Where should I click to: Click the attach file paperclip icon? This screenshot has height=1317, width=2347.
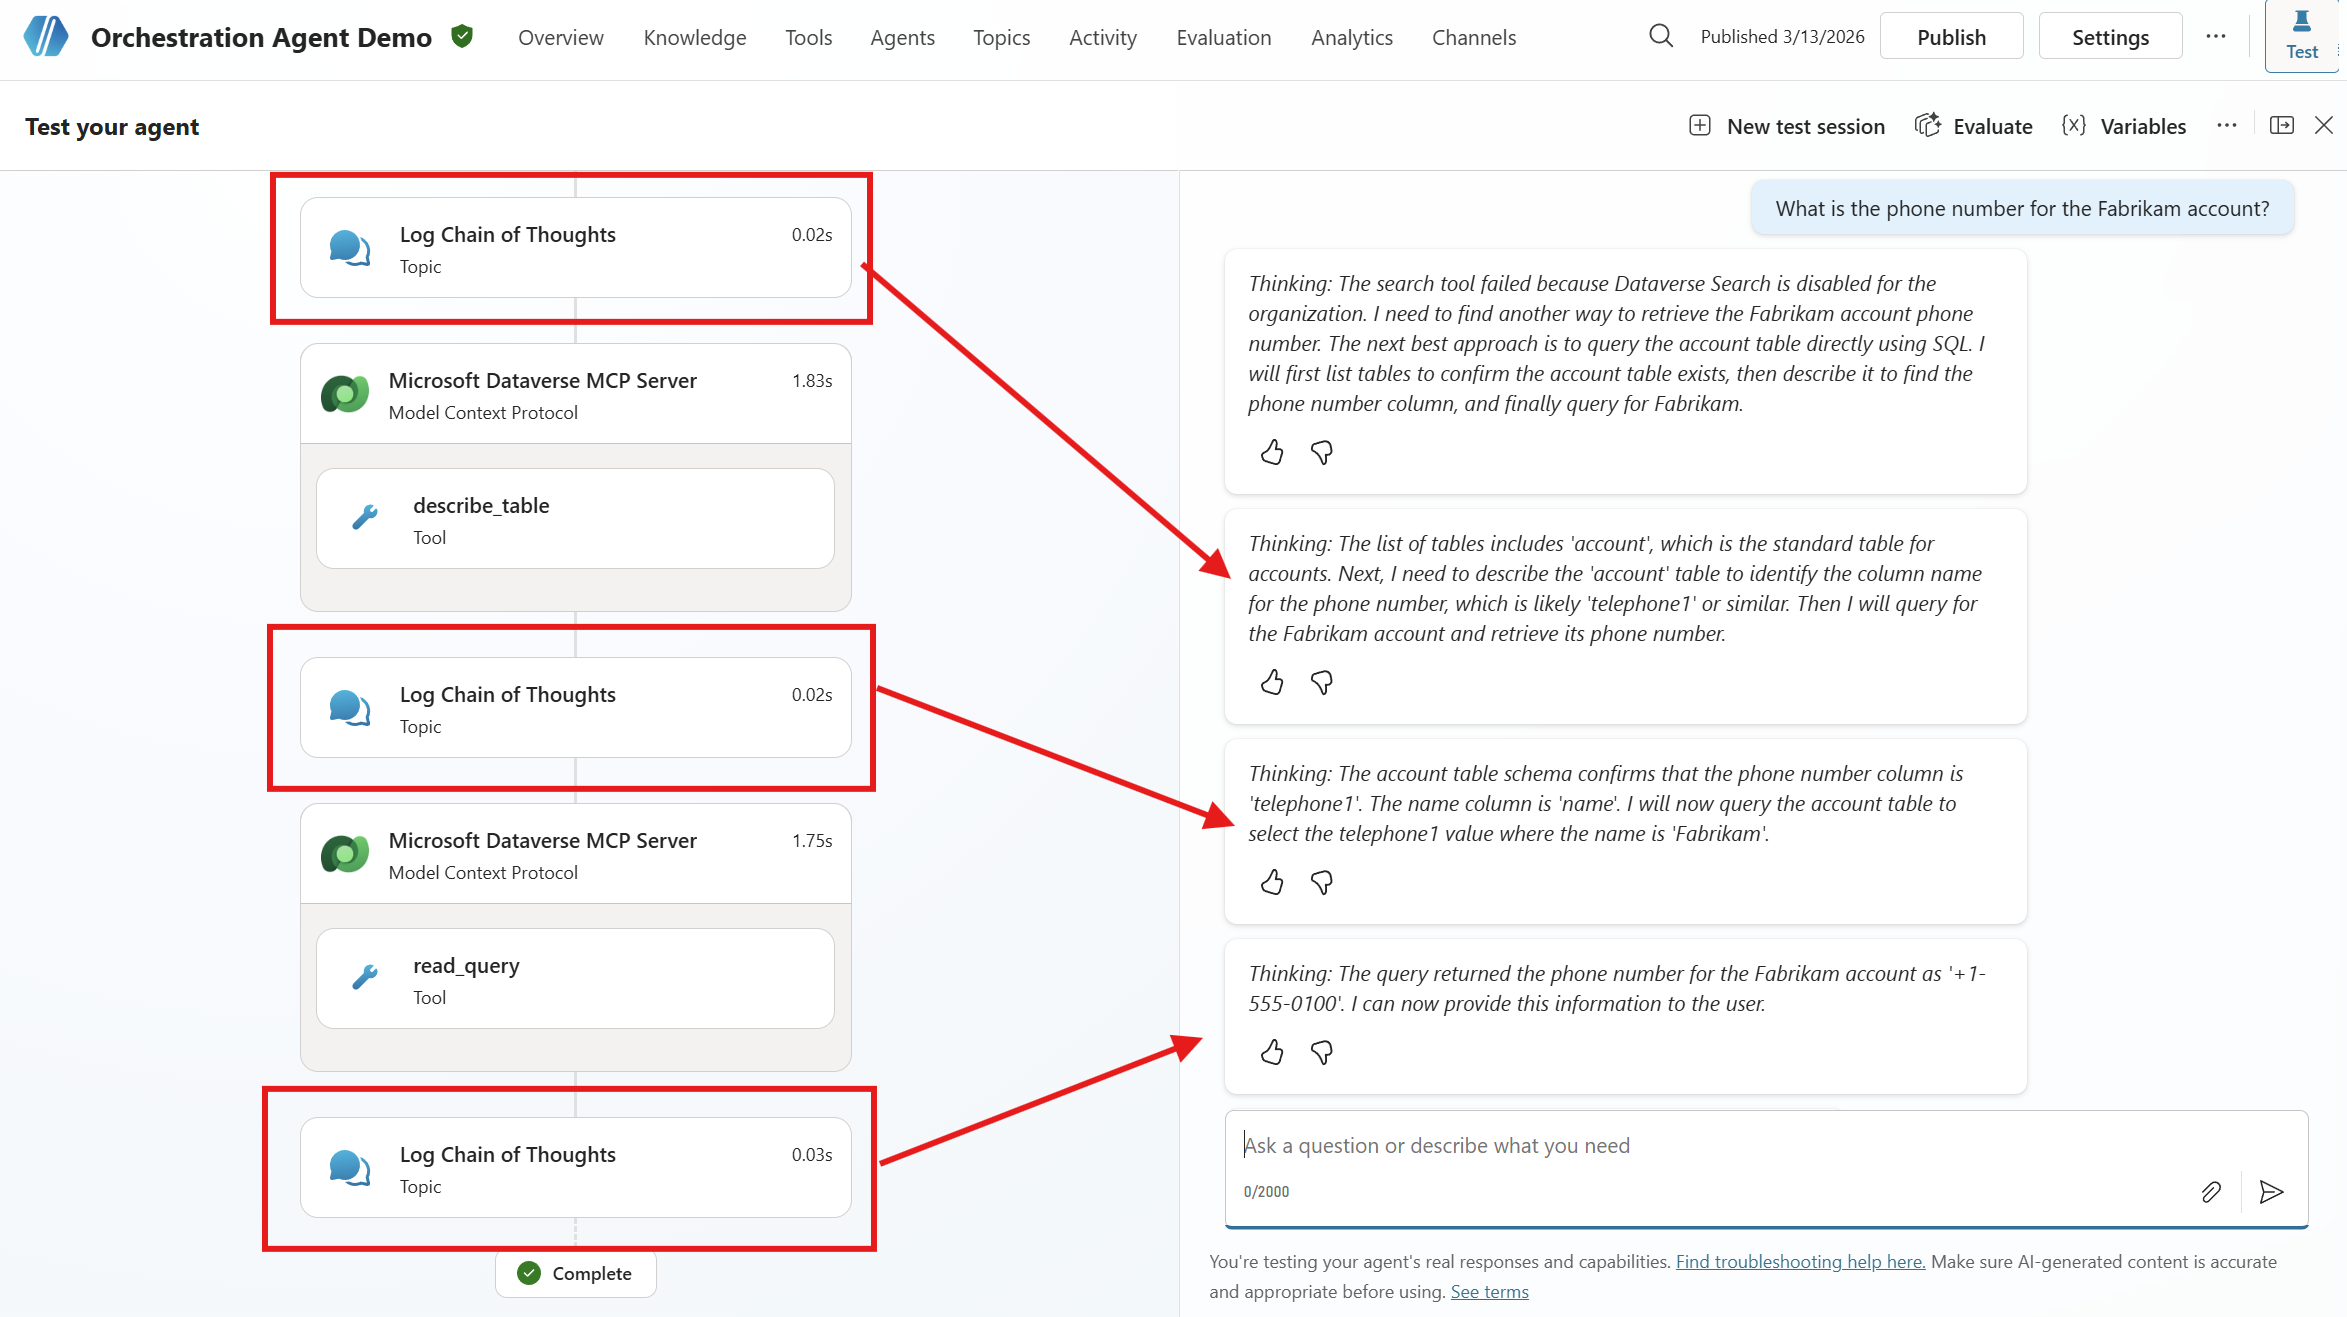(x=2211, y=1191)
